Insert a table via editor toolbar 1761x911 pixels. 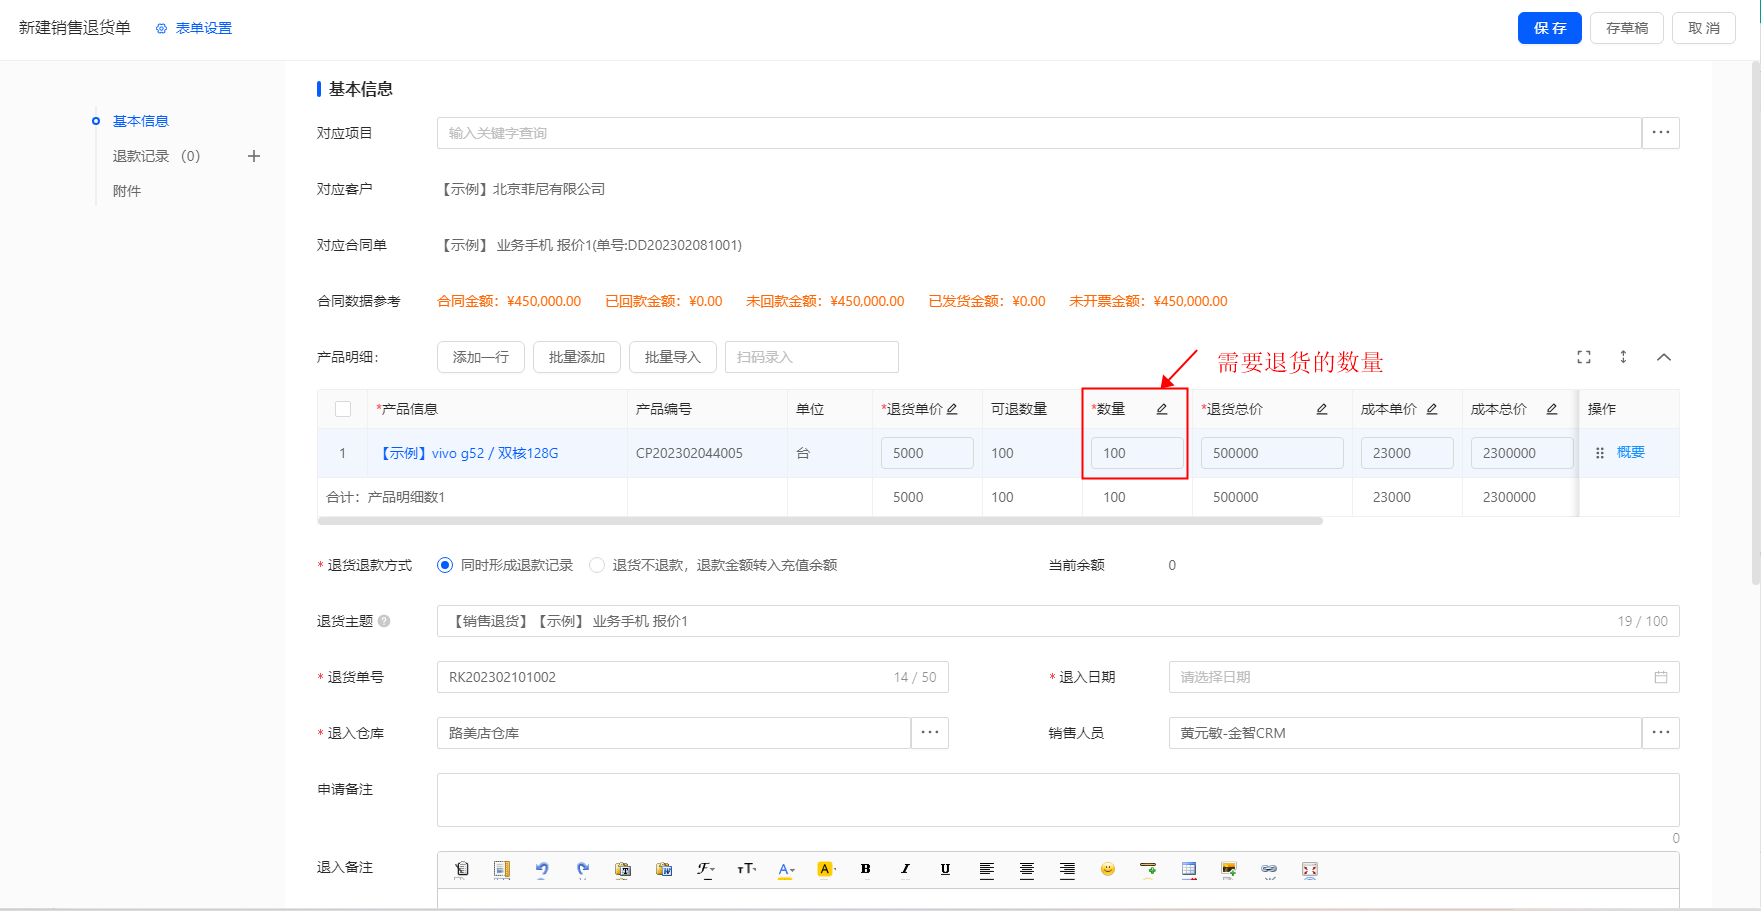pos(1189,869)
